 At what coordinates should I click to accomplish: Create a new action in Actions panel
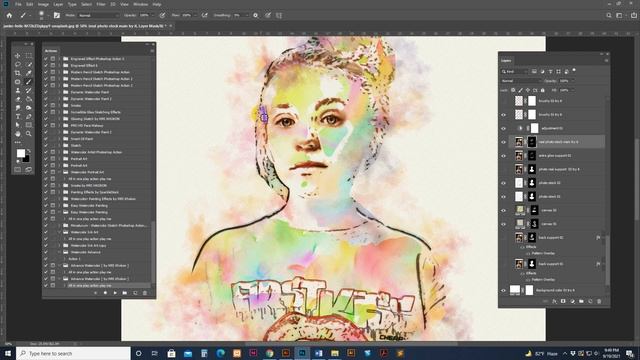coord(135,293)
